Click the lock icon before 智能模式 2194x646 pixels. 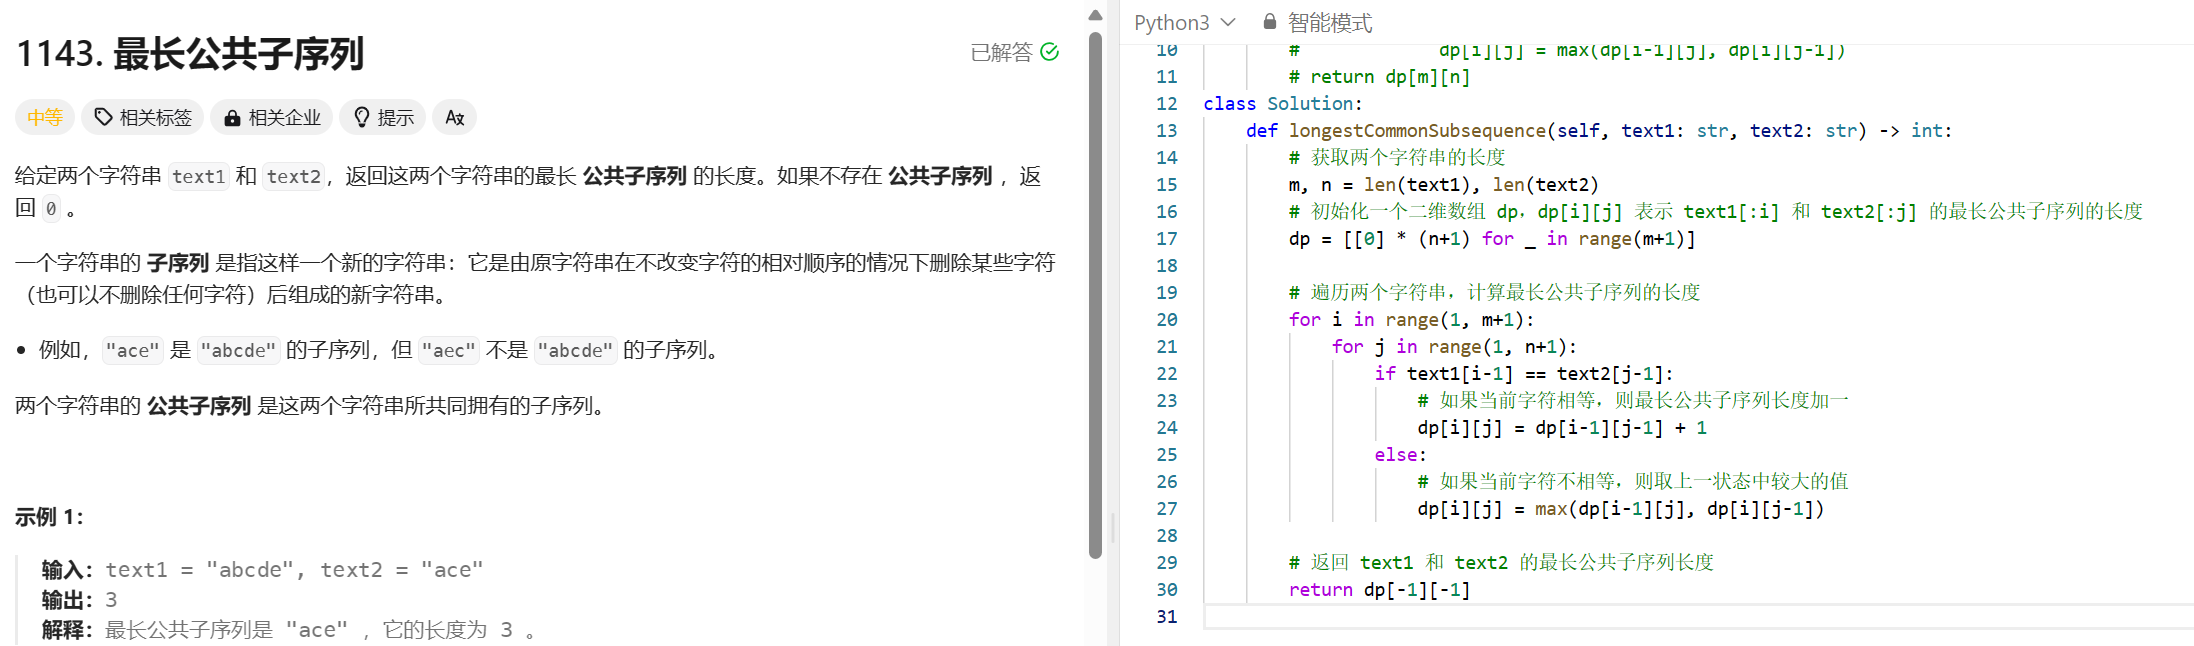tap(1269, 21)
